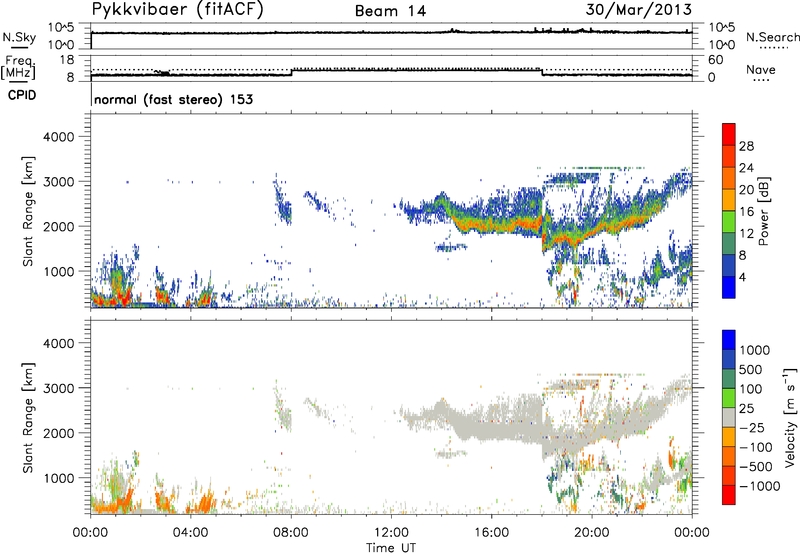This screenshot has width=800, height=554.
Task: Click the 20:00 time tick label
Action: pos(592,533)
